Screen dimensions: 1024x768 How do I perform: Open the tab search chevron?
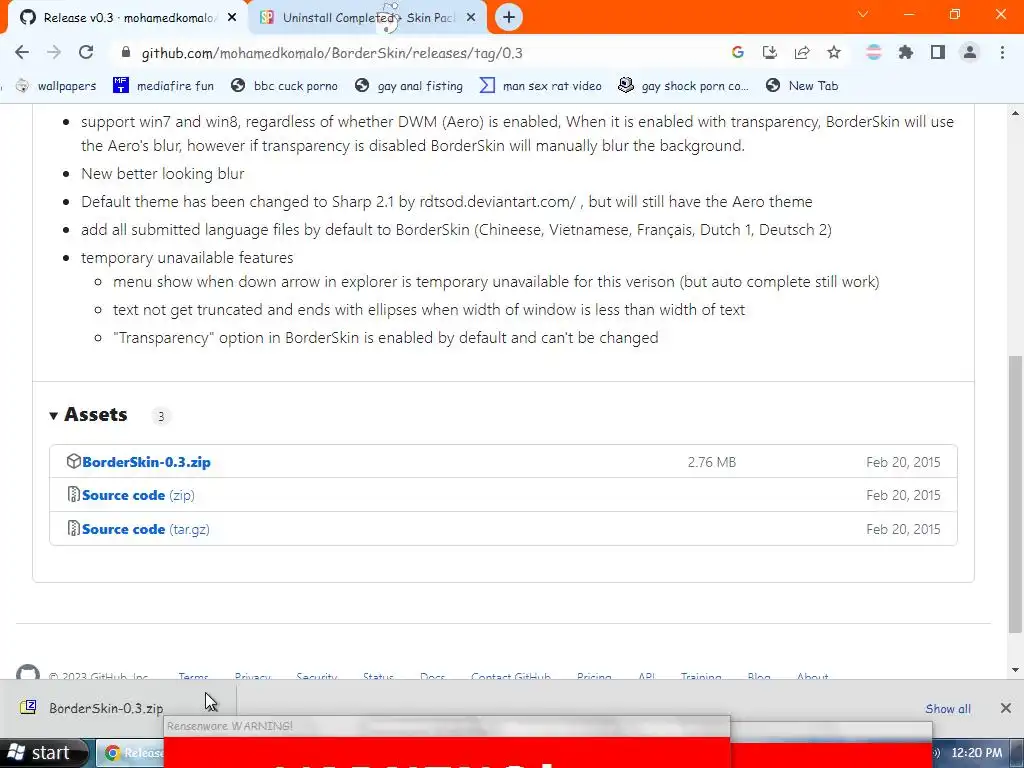(x=863, y=14)
